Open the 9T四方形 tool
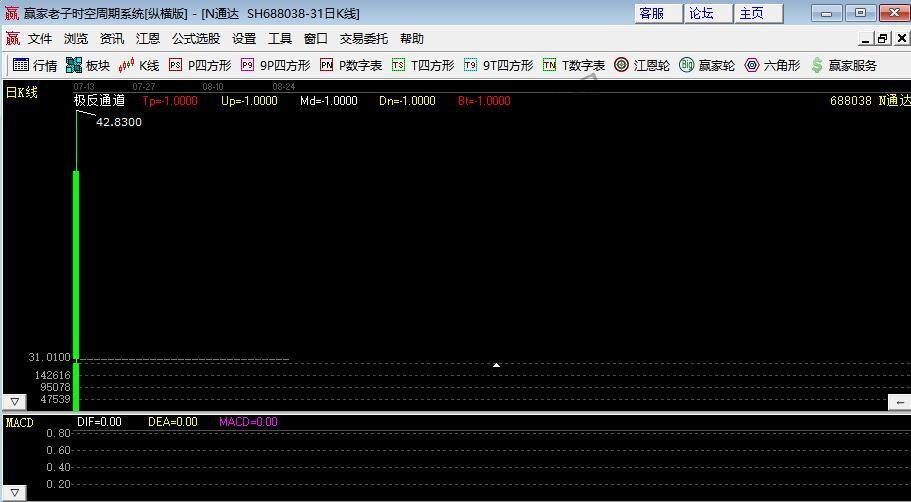The width and height of the screenshot is (911, 502). point(498,65)
